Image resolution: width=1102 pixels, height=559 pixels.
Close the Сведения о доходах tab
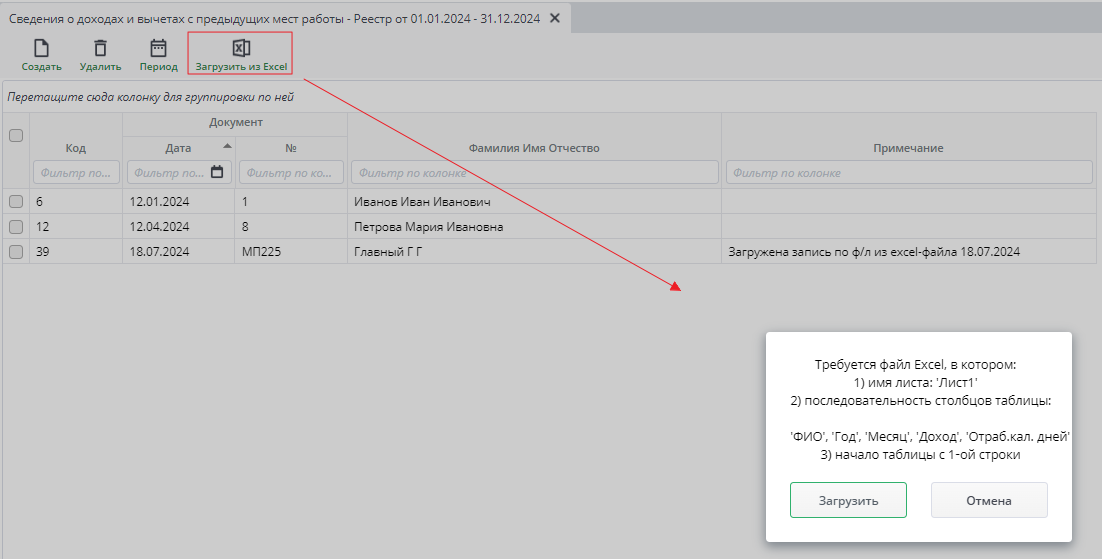555,18
